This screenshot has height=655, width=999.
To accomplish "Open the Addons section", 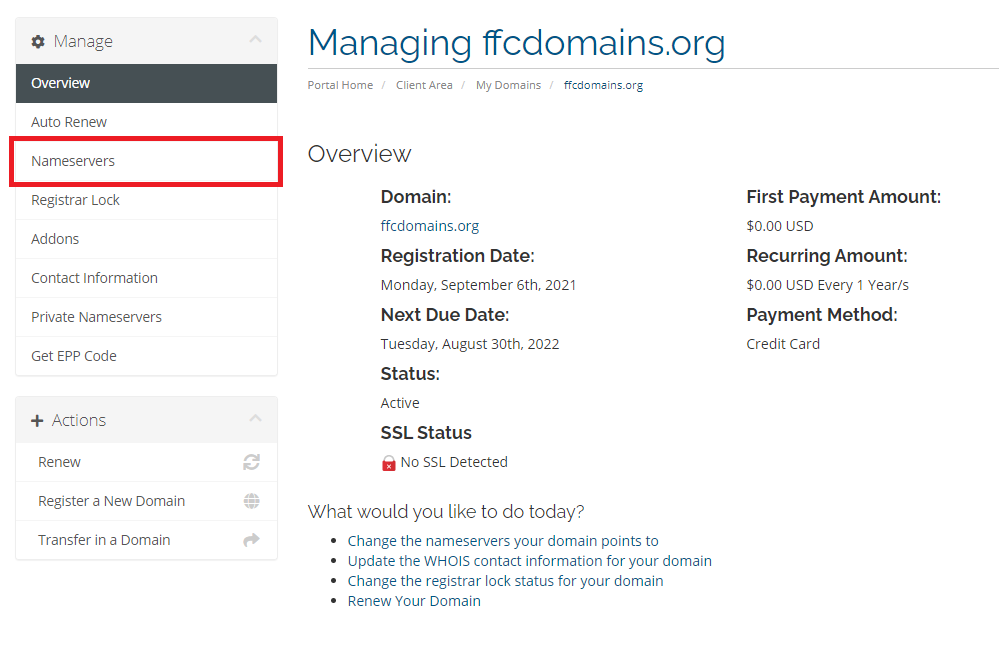I will pos(55,238).
